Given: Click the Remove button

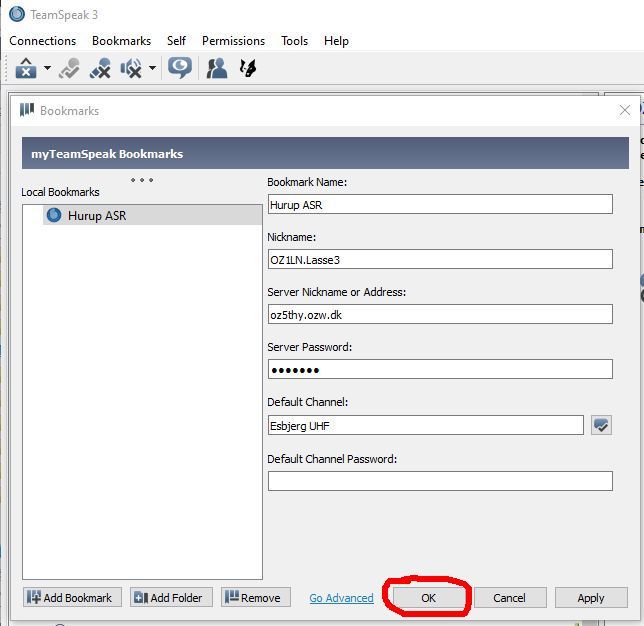Looking at the screenshot, I should (256, 598).
